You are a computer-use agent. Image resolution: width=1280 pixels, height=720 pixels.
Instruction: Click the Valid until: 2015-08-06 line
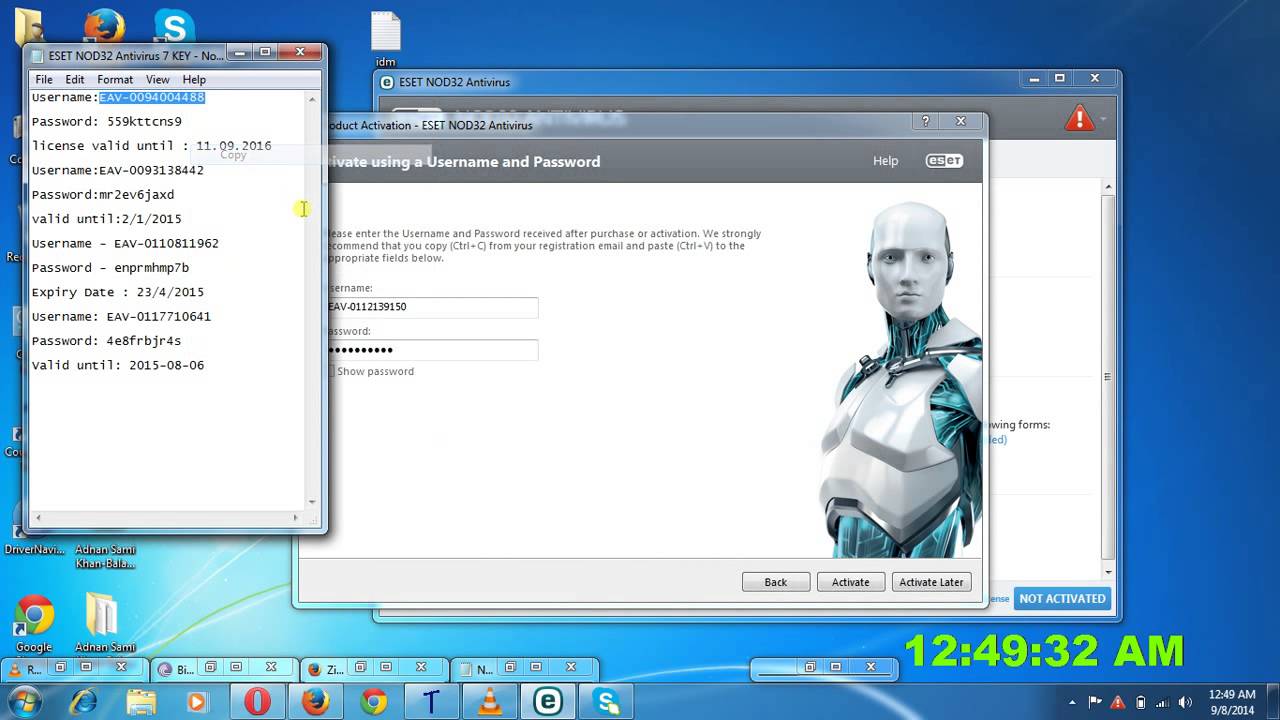pyautogui.click(x=118, y=365)
